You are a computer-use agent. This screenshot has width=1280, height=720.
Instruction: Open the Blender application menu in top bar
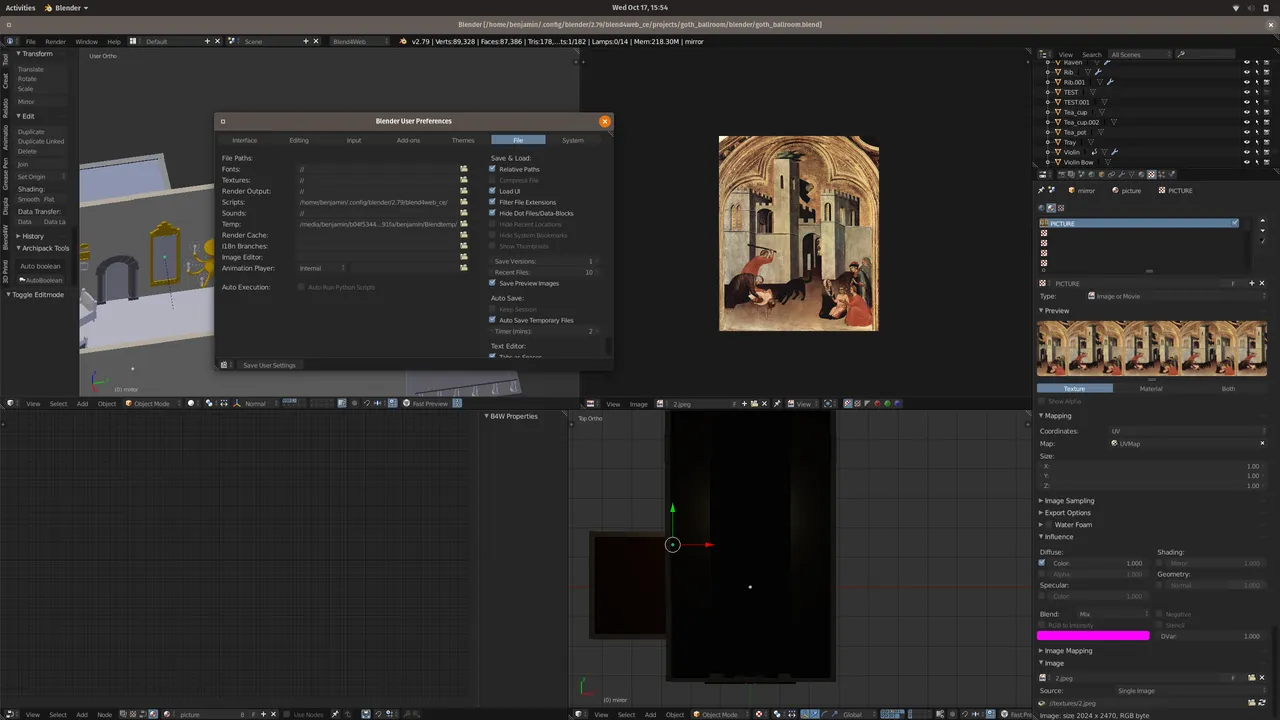click(67, 7)
